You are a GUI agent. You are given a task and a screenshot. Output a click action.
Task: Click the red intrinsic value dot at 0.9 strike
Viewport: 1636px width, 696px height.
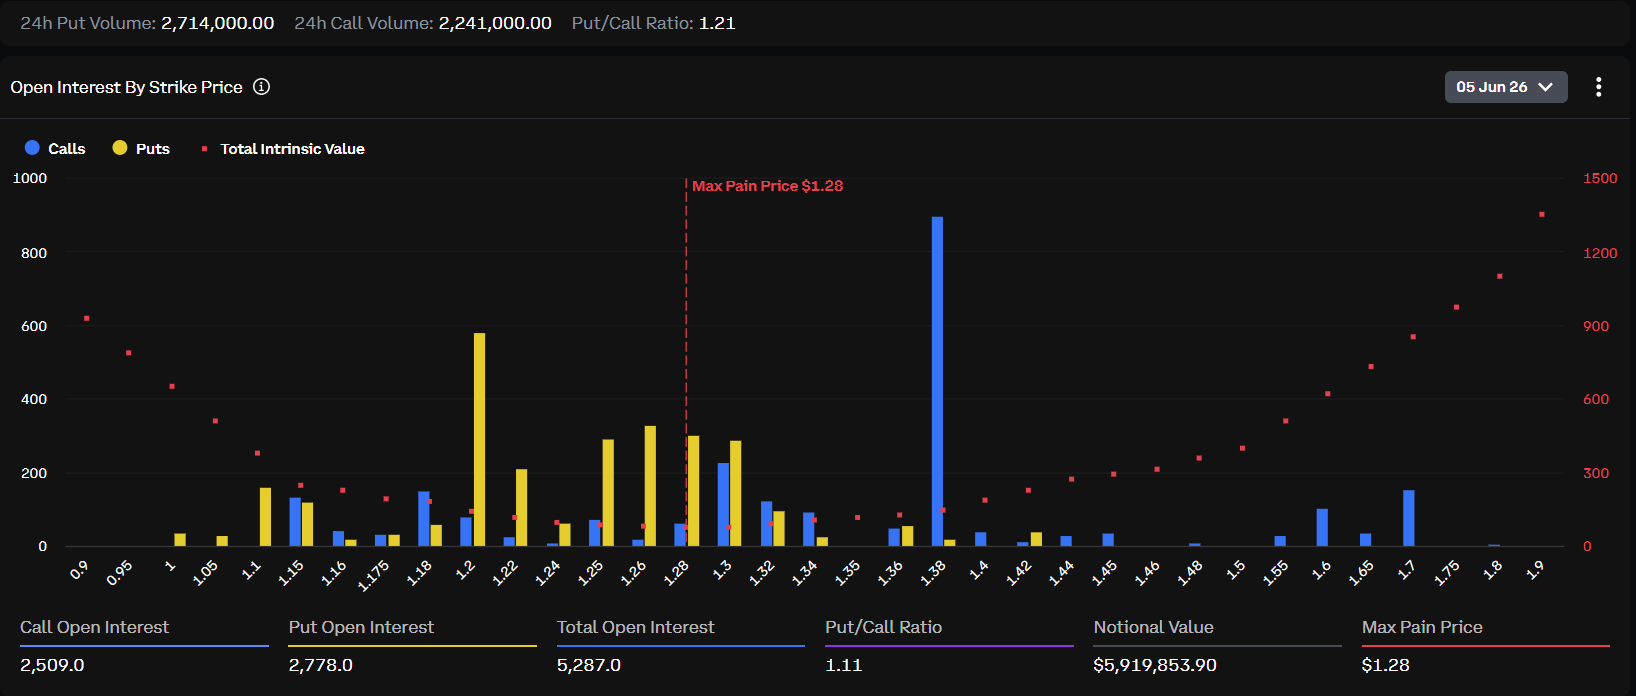pos(86,318)
